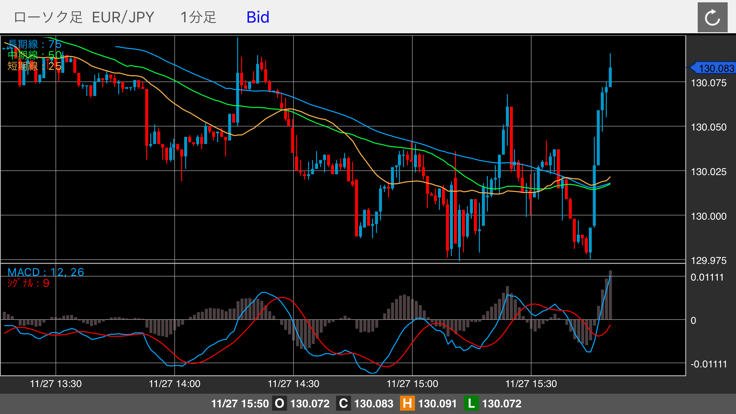Screen dimensions: 736x414
Task: Toggle the Bid price display
Action: point(257,17)
